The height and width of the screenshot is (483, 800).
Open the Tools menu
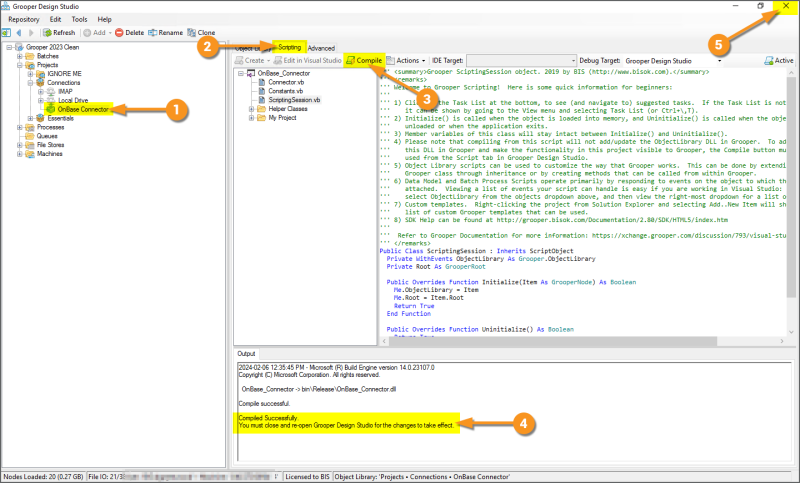coord(79,18)
